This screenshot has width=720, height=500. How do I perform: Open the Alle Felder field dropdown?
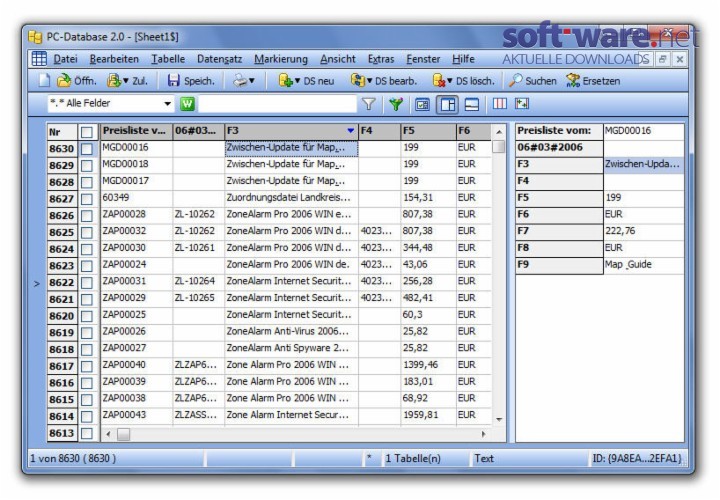[167, 104]
